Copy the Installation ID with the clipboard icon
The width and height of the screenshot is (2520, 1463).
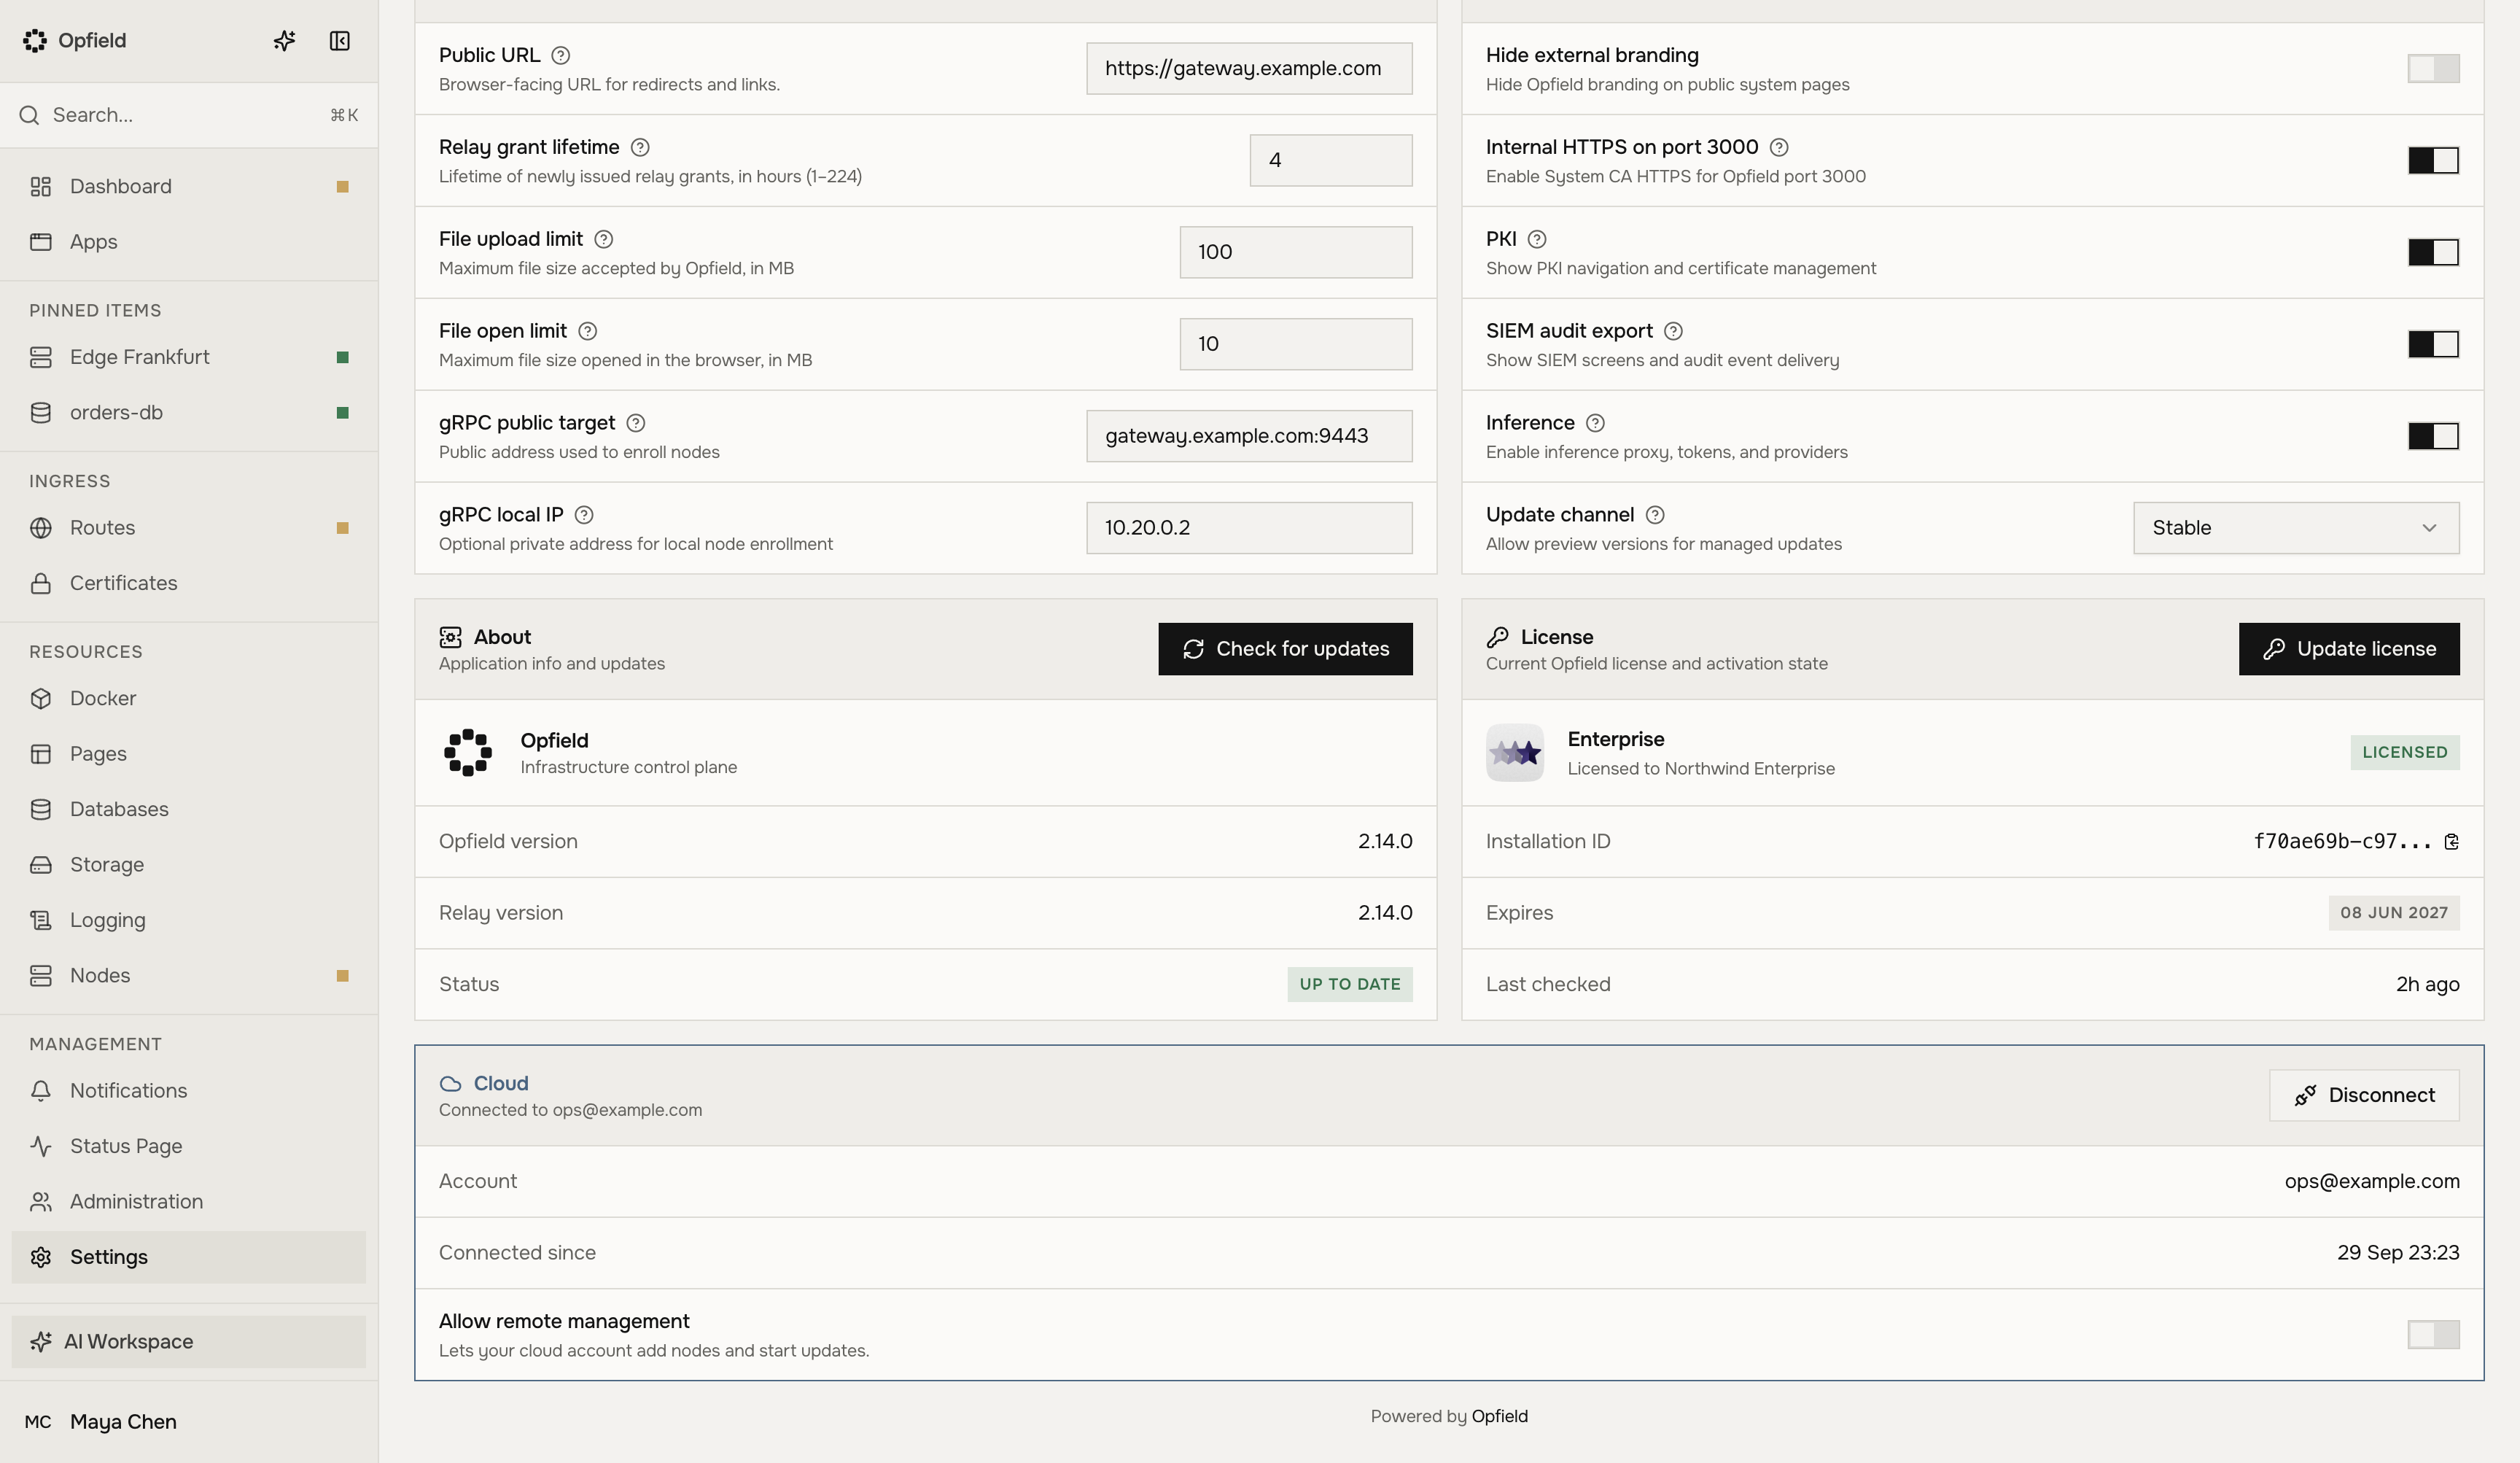coord(2452,842)
